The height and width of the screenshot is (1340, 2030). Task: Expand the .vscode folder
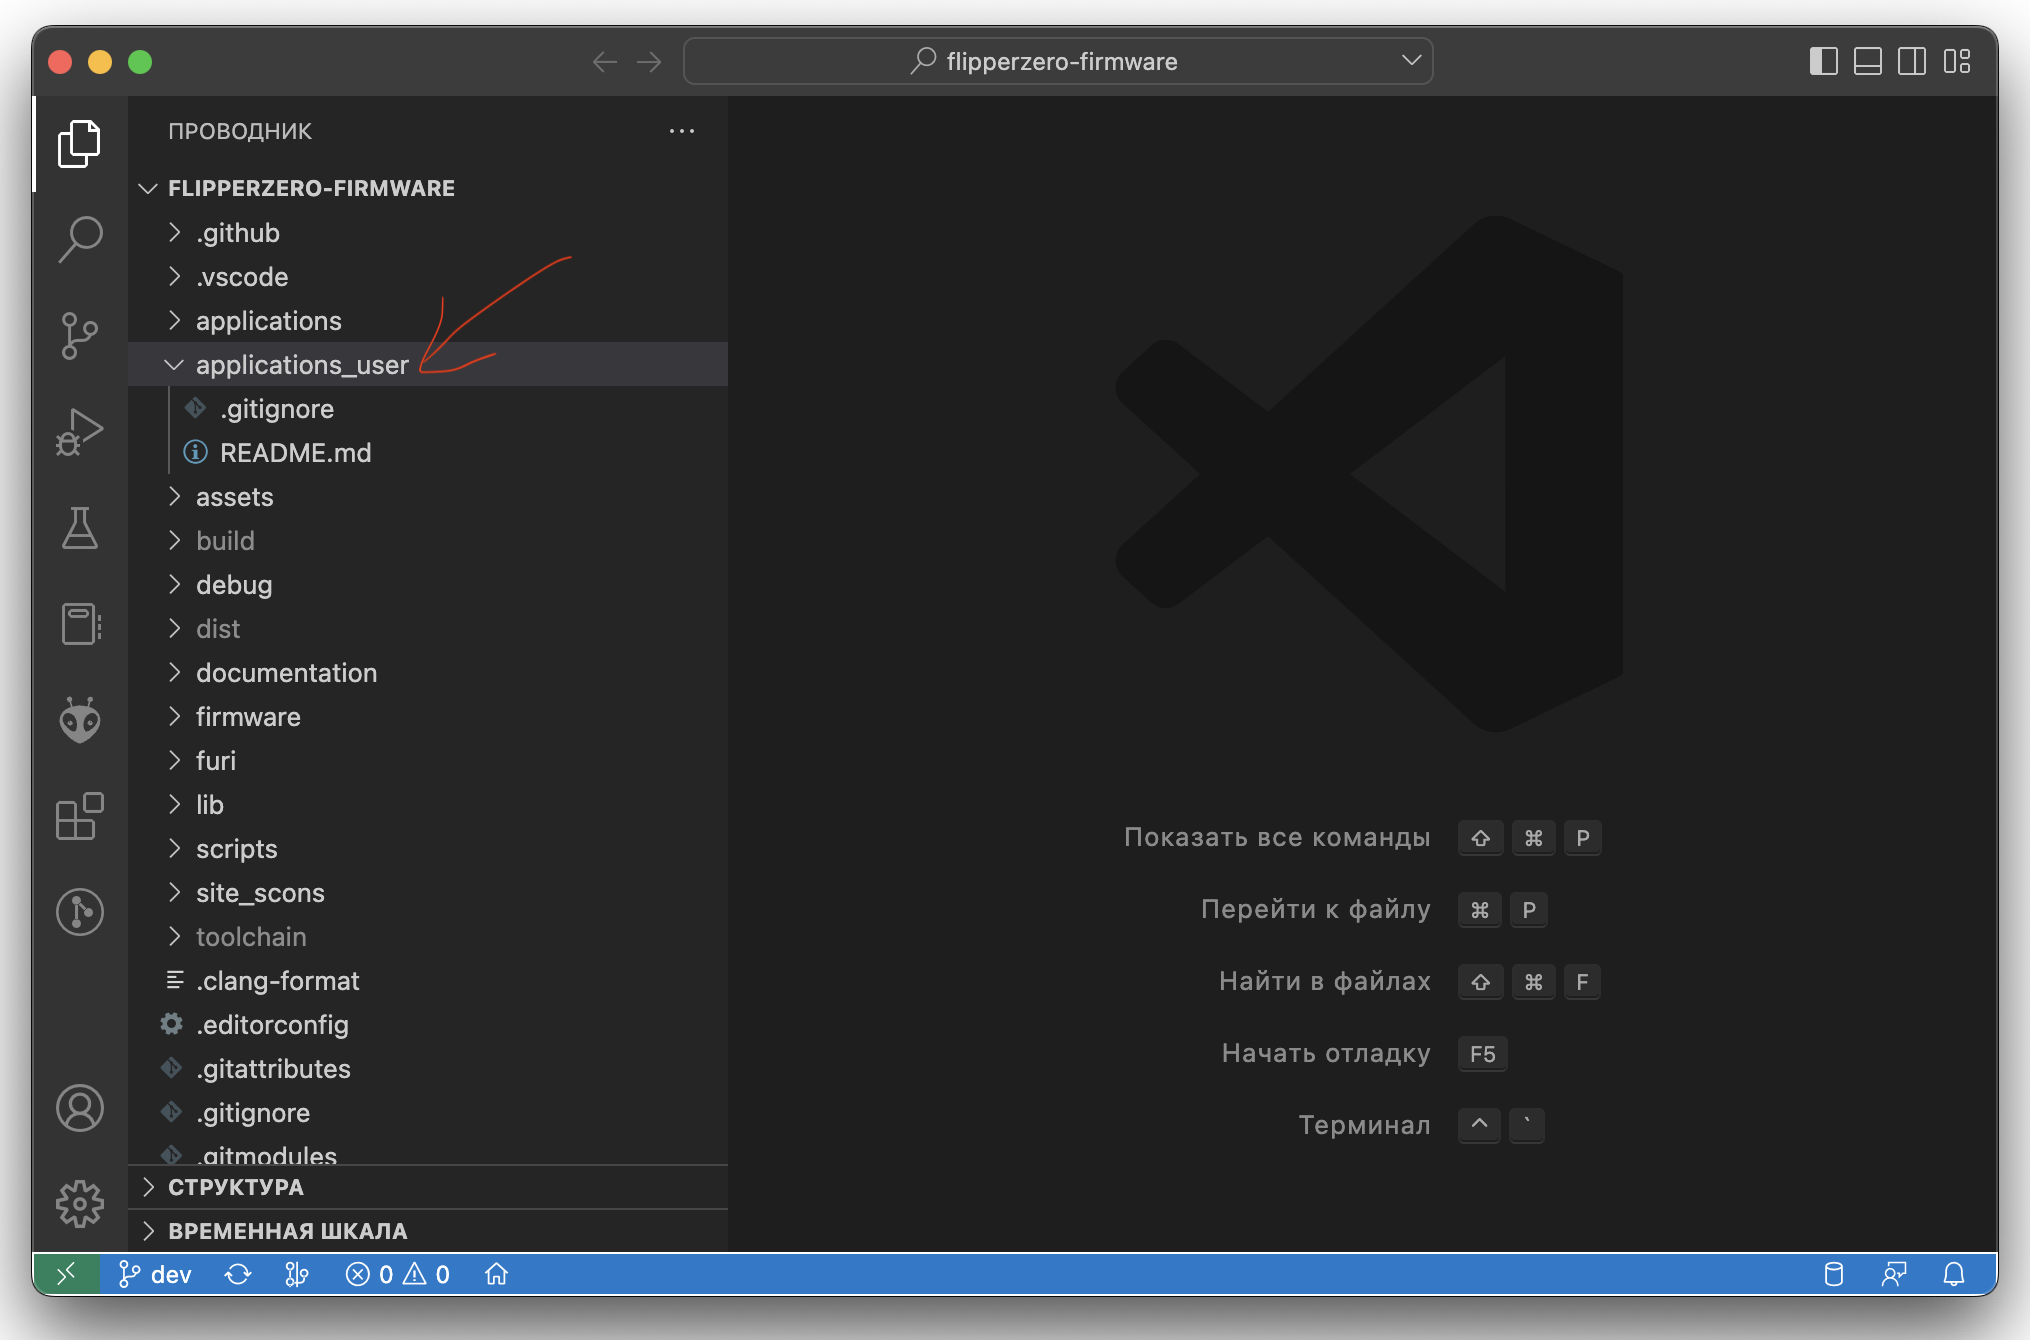(428, 276)
